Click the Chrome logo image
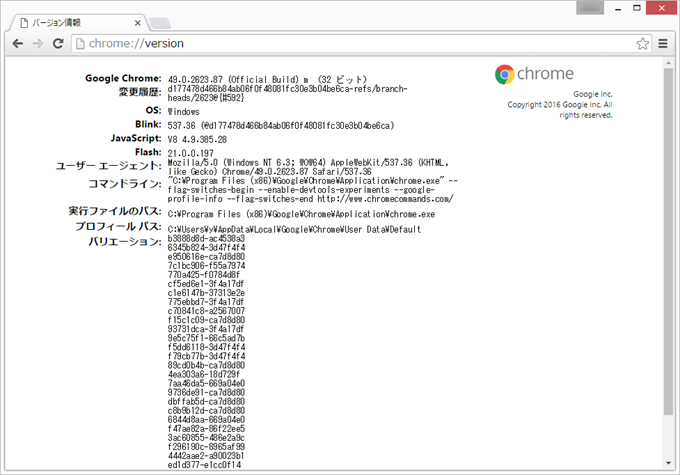 (534, 74)
